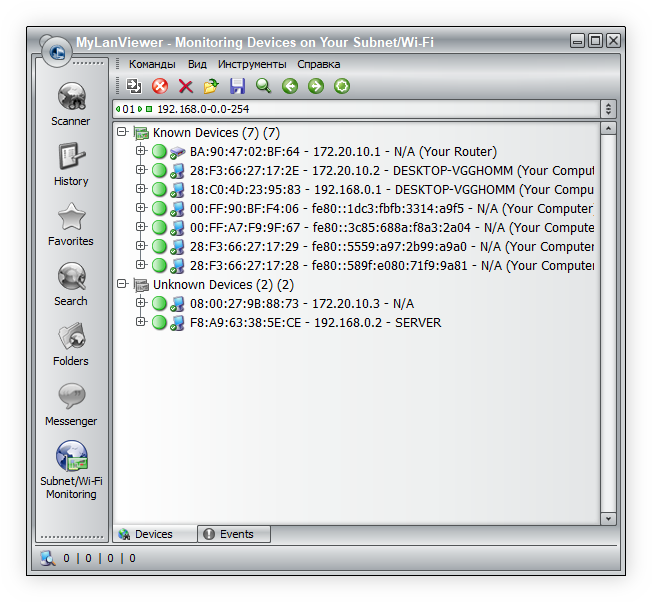Expand the 28:F3:66:27:17:28 device entry

(141, 264)
